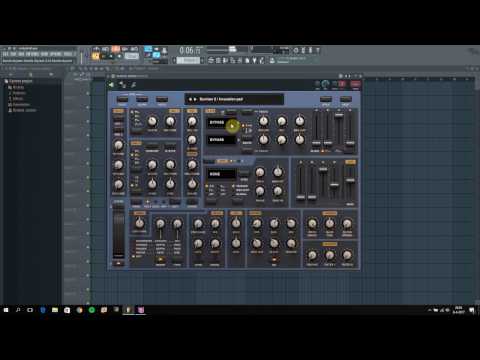Toggle the orange pattern/song mode button
Image resolution: width=480 pixels, height=360 pixels.
(96, 56)
